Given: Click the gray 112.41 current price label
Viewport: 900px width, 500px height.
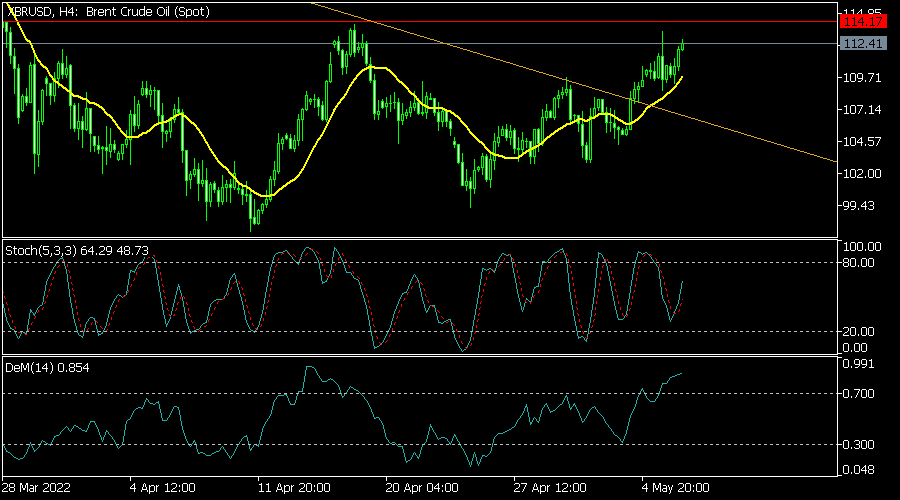Looking at the screenshot, I should click(x=863, y=44).
